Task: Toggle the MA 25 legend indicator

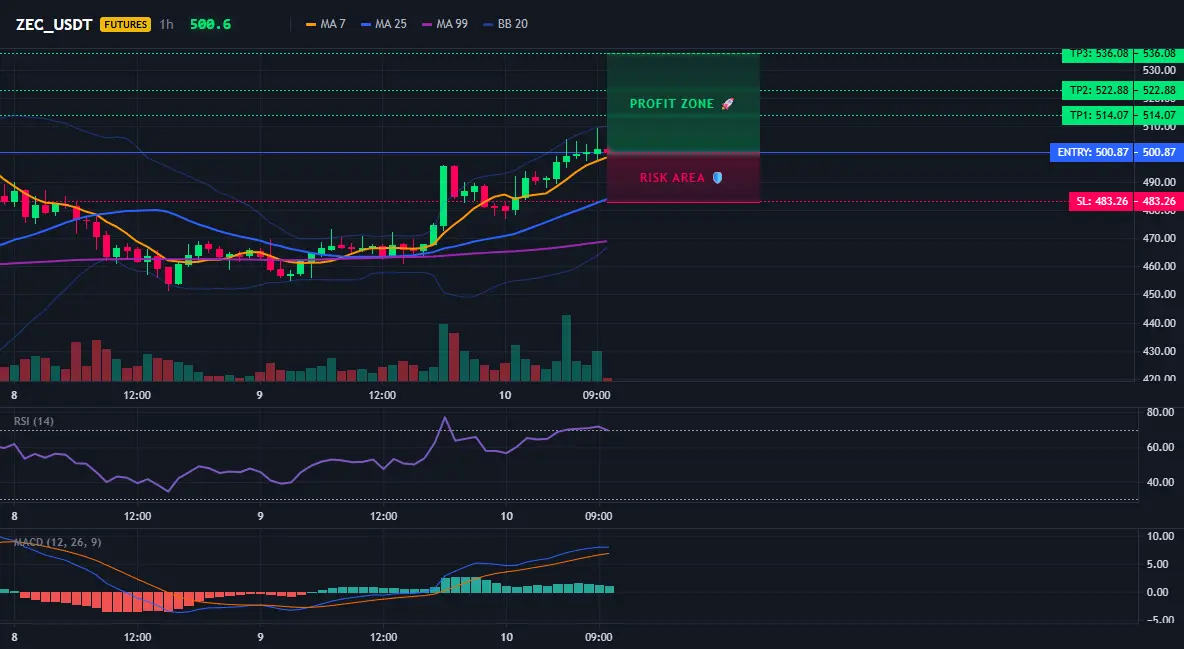Action: coord(384,24)
